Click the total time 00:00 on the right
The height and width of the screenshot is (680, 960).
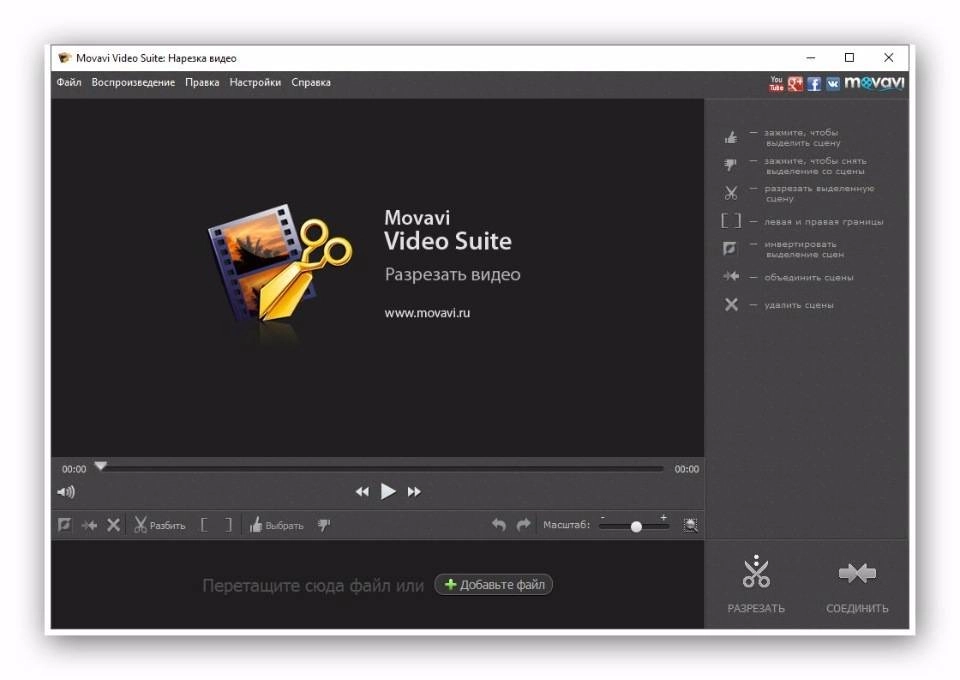(x=686, y=469)
